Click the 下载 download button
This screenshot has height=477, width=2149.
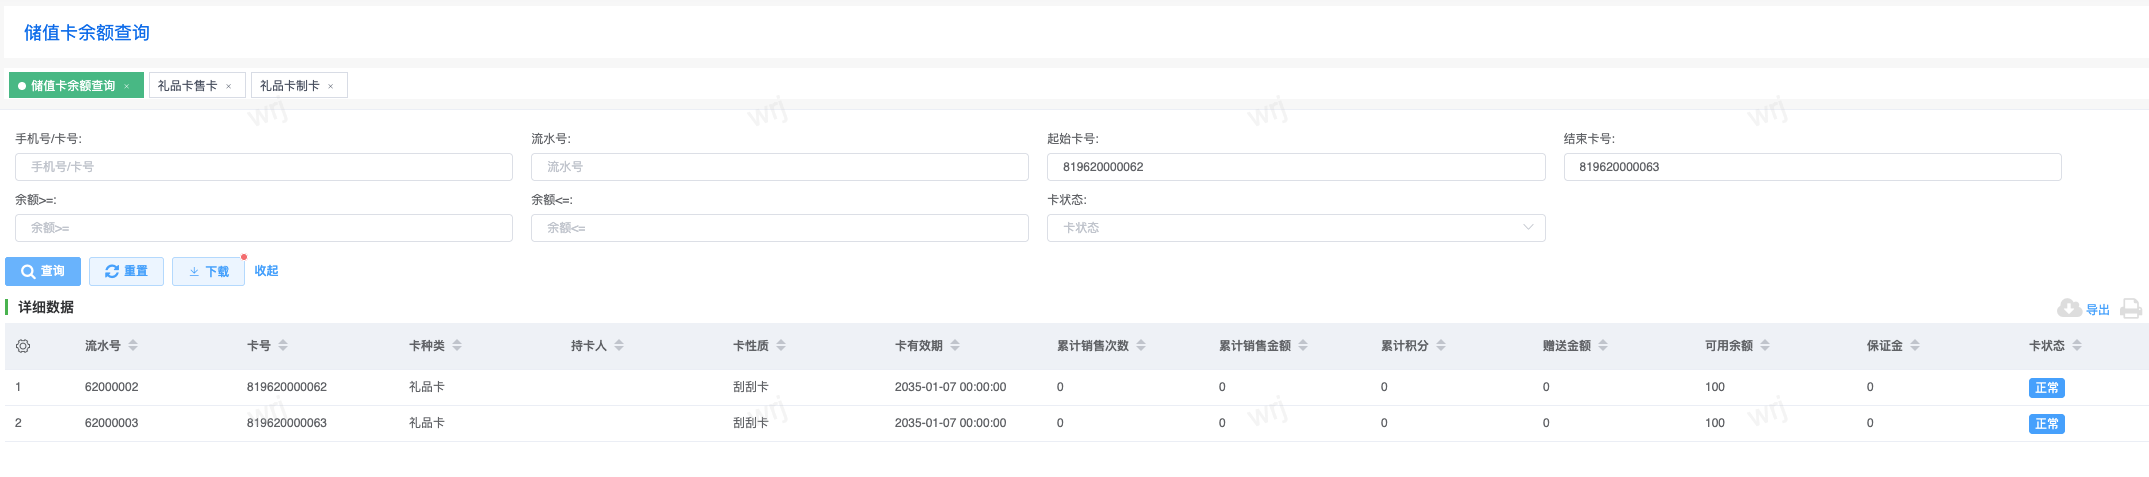point(208,271)
